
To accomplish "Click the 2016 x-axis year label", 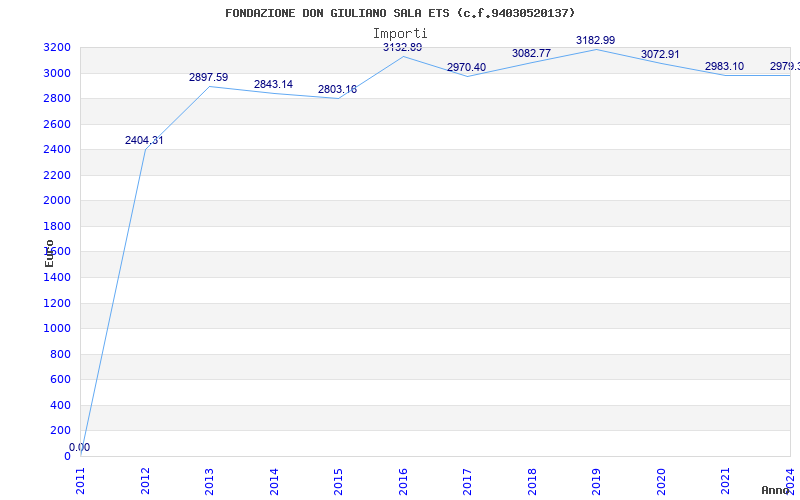I will click(x=404, y=481).
